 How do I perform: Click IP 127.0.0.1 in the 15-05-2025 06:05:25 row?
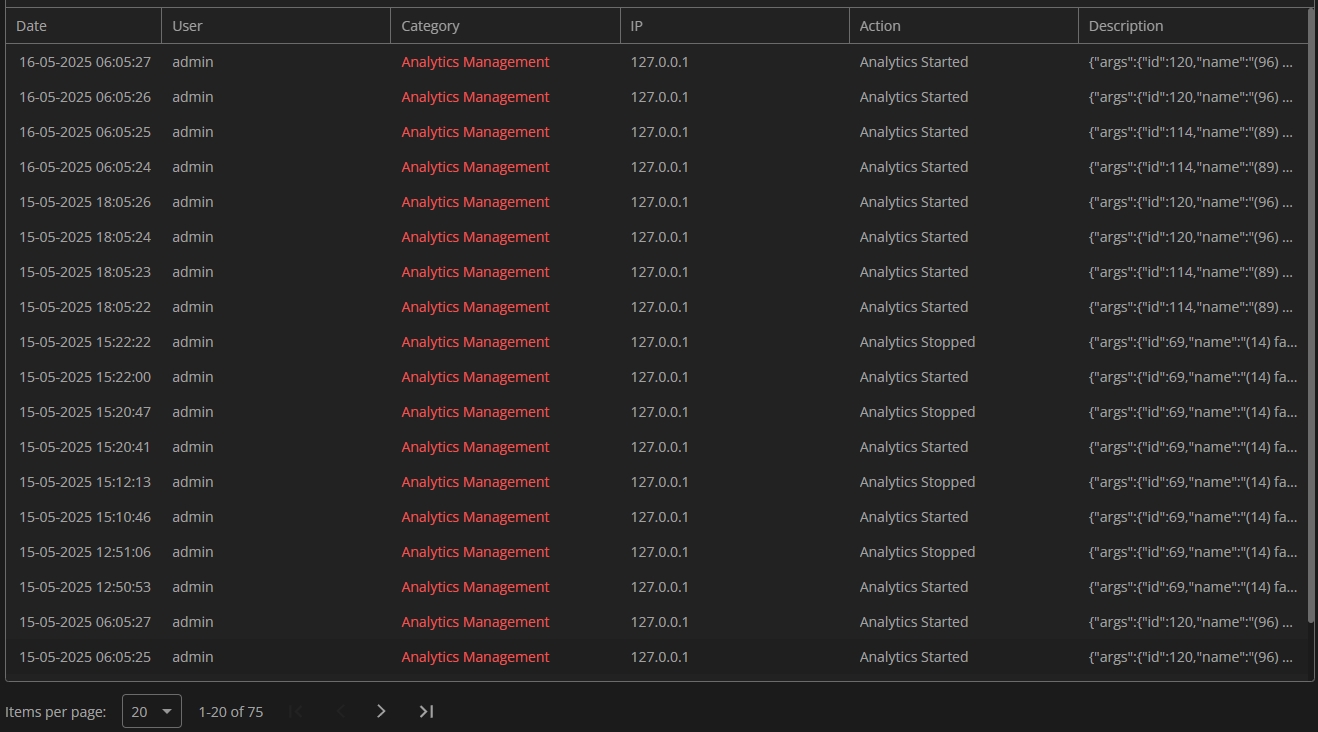(x=659, y=657)
